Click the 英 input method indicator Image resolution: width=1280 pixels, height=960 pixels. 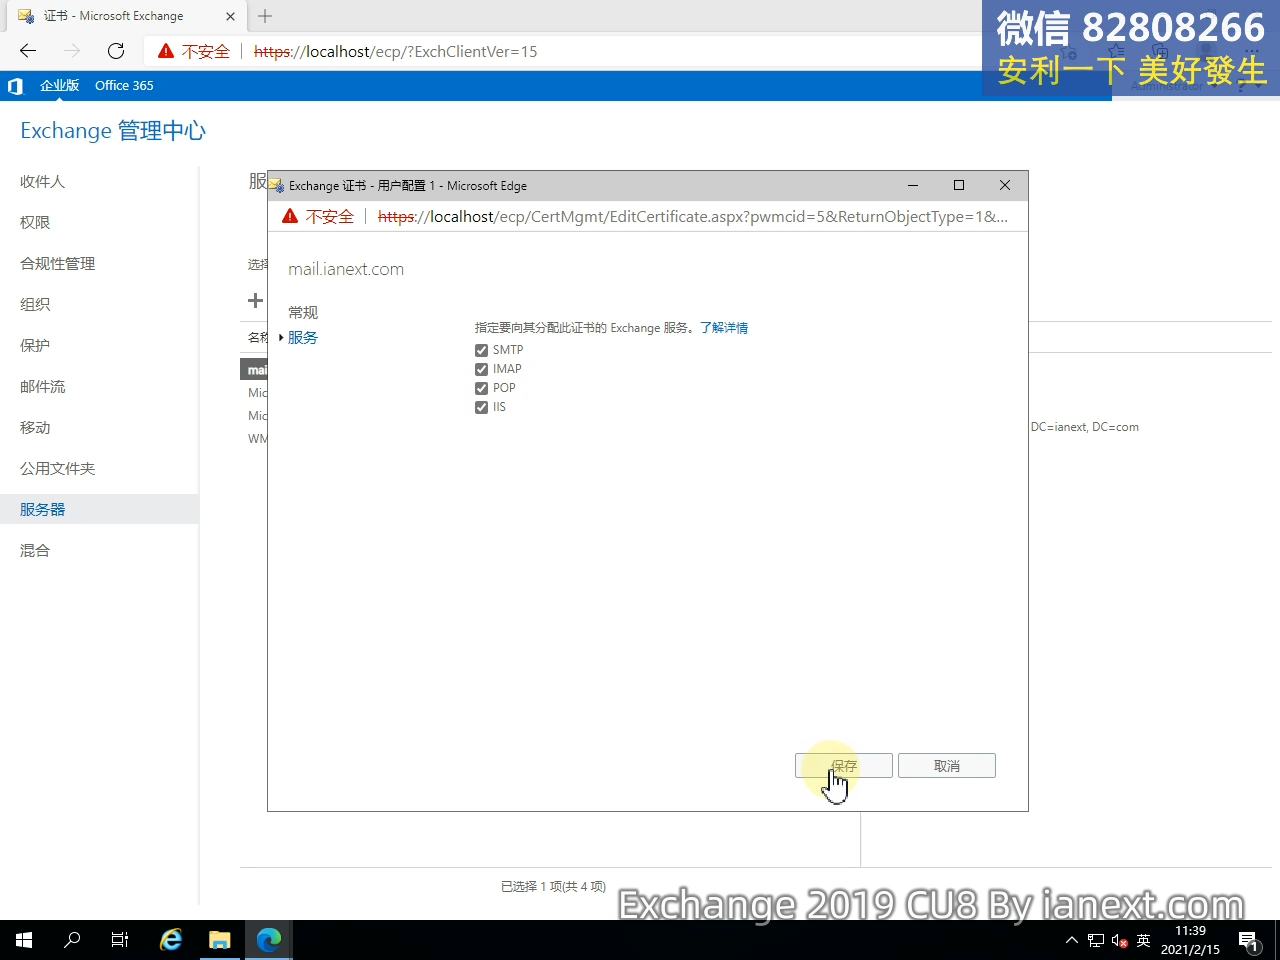click(1144, 940)
